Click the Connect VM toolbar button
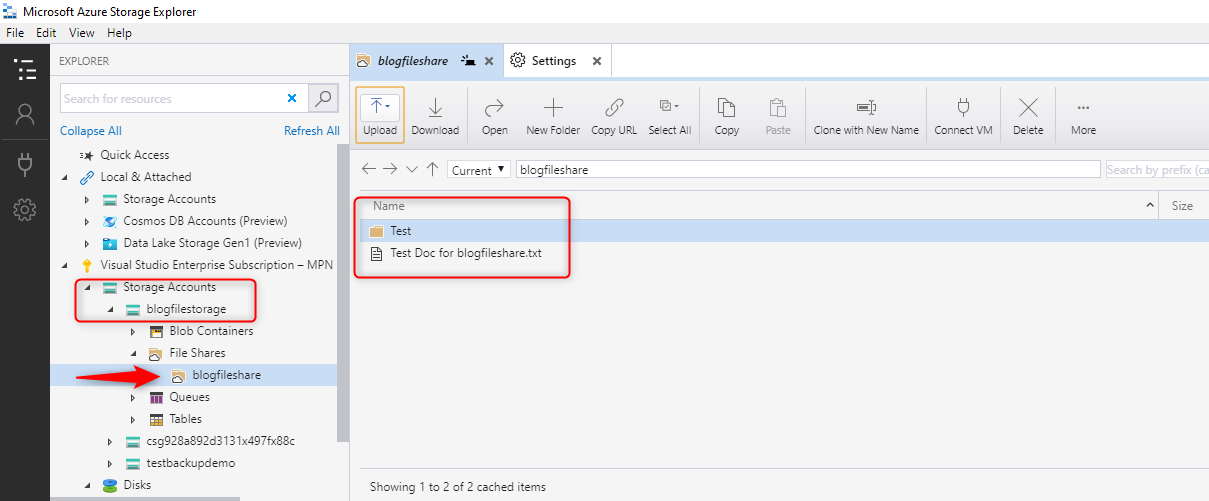1209x501 pixels. (963, 116)
